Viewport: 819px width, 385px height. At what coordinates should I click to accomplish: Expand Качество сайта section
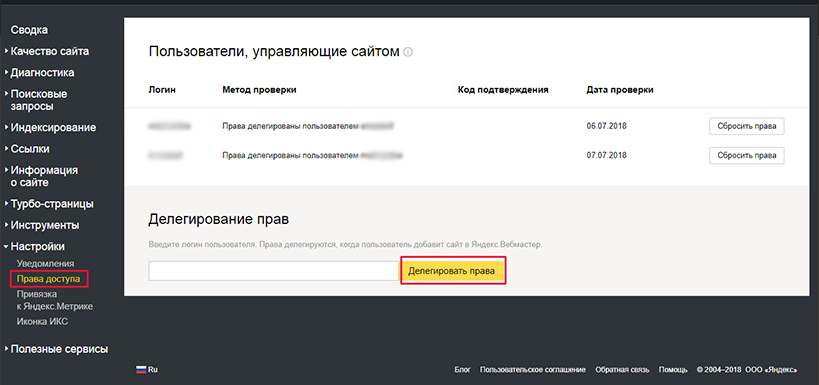[50, 51]
